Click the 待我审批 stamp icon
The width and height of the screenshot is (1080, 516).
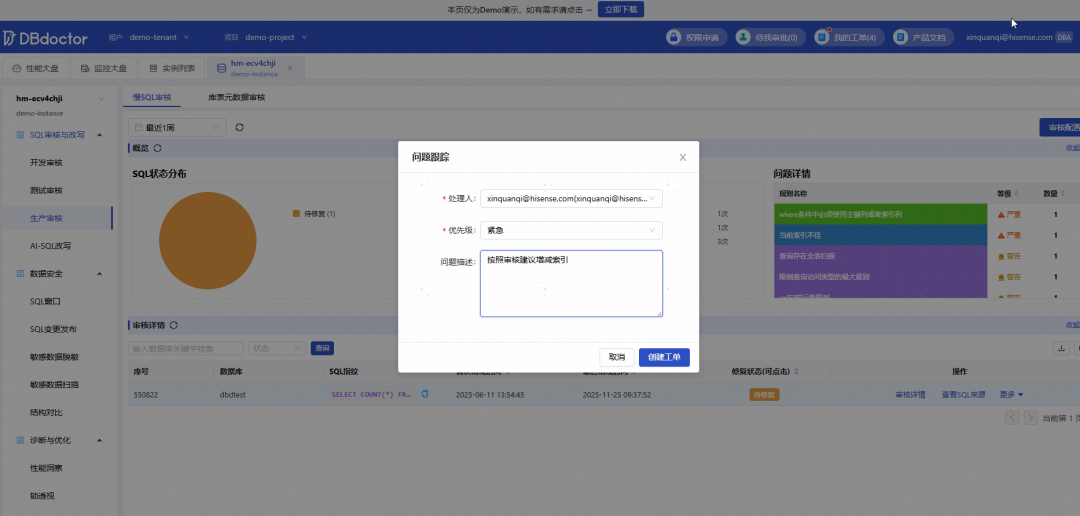(x=743, y=37)
